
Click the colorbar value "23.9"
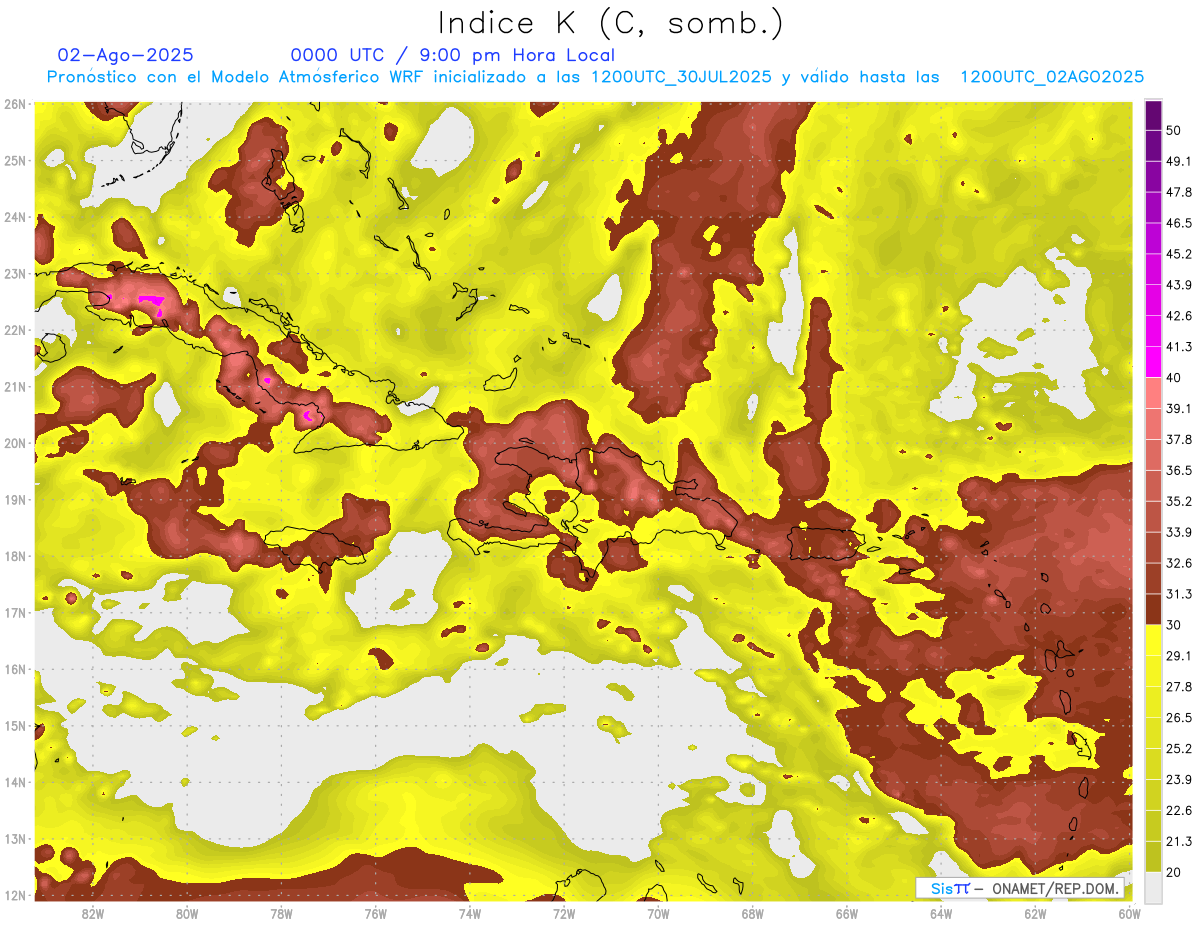tap(1179, 779)
